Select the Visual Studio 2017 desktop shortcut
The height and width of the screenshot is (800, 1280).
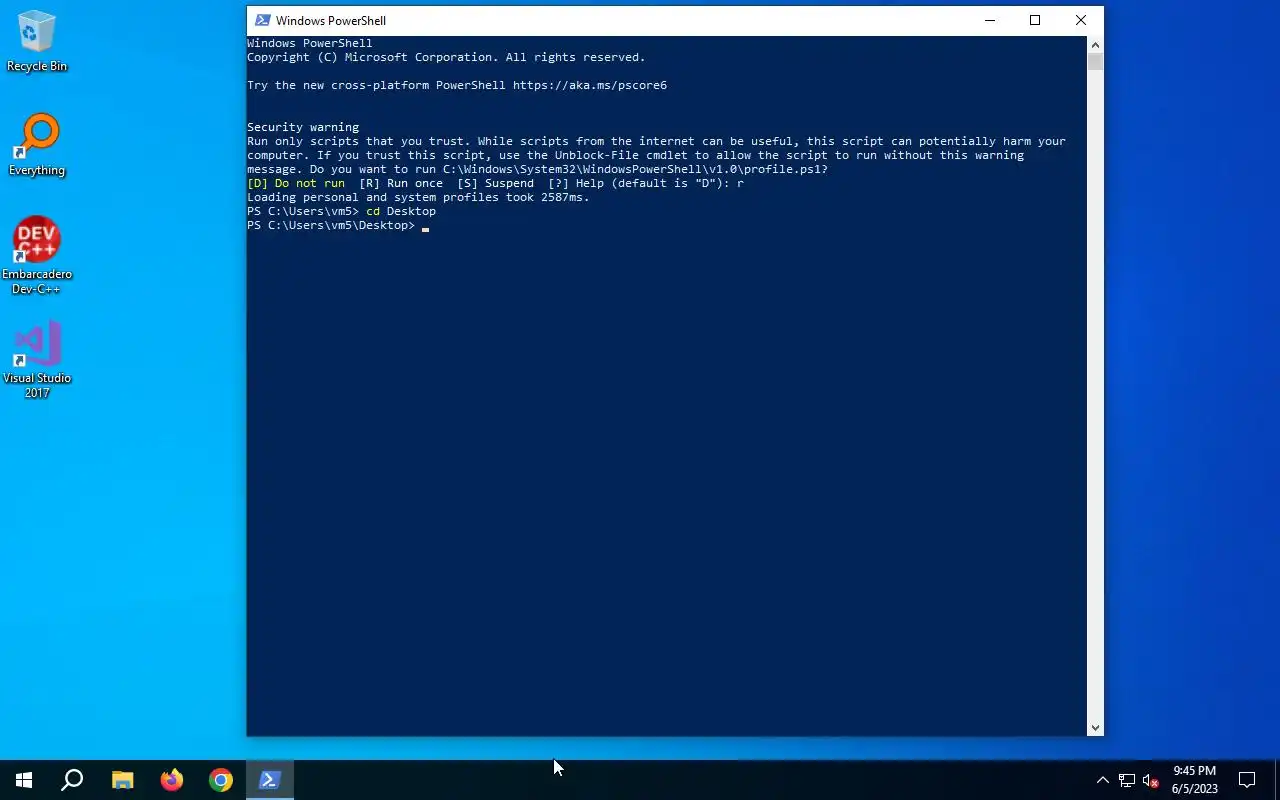37,360
